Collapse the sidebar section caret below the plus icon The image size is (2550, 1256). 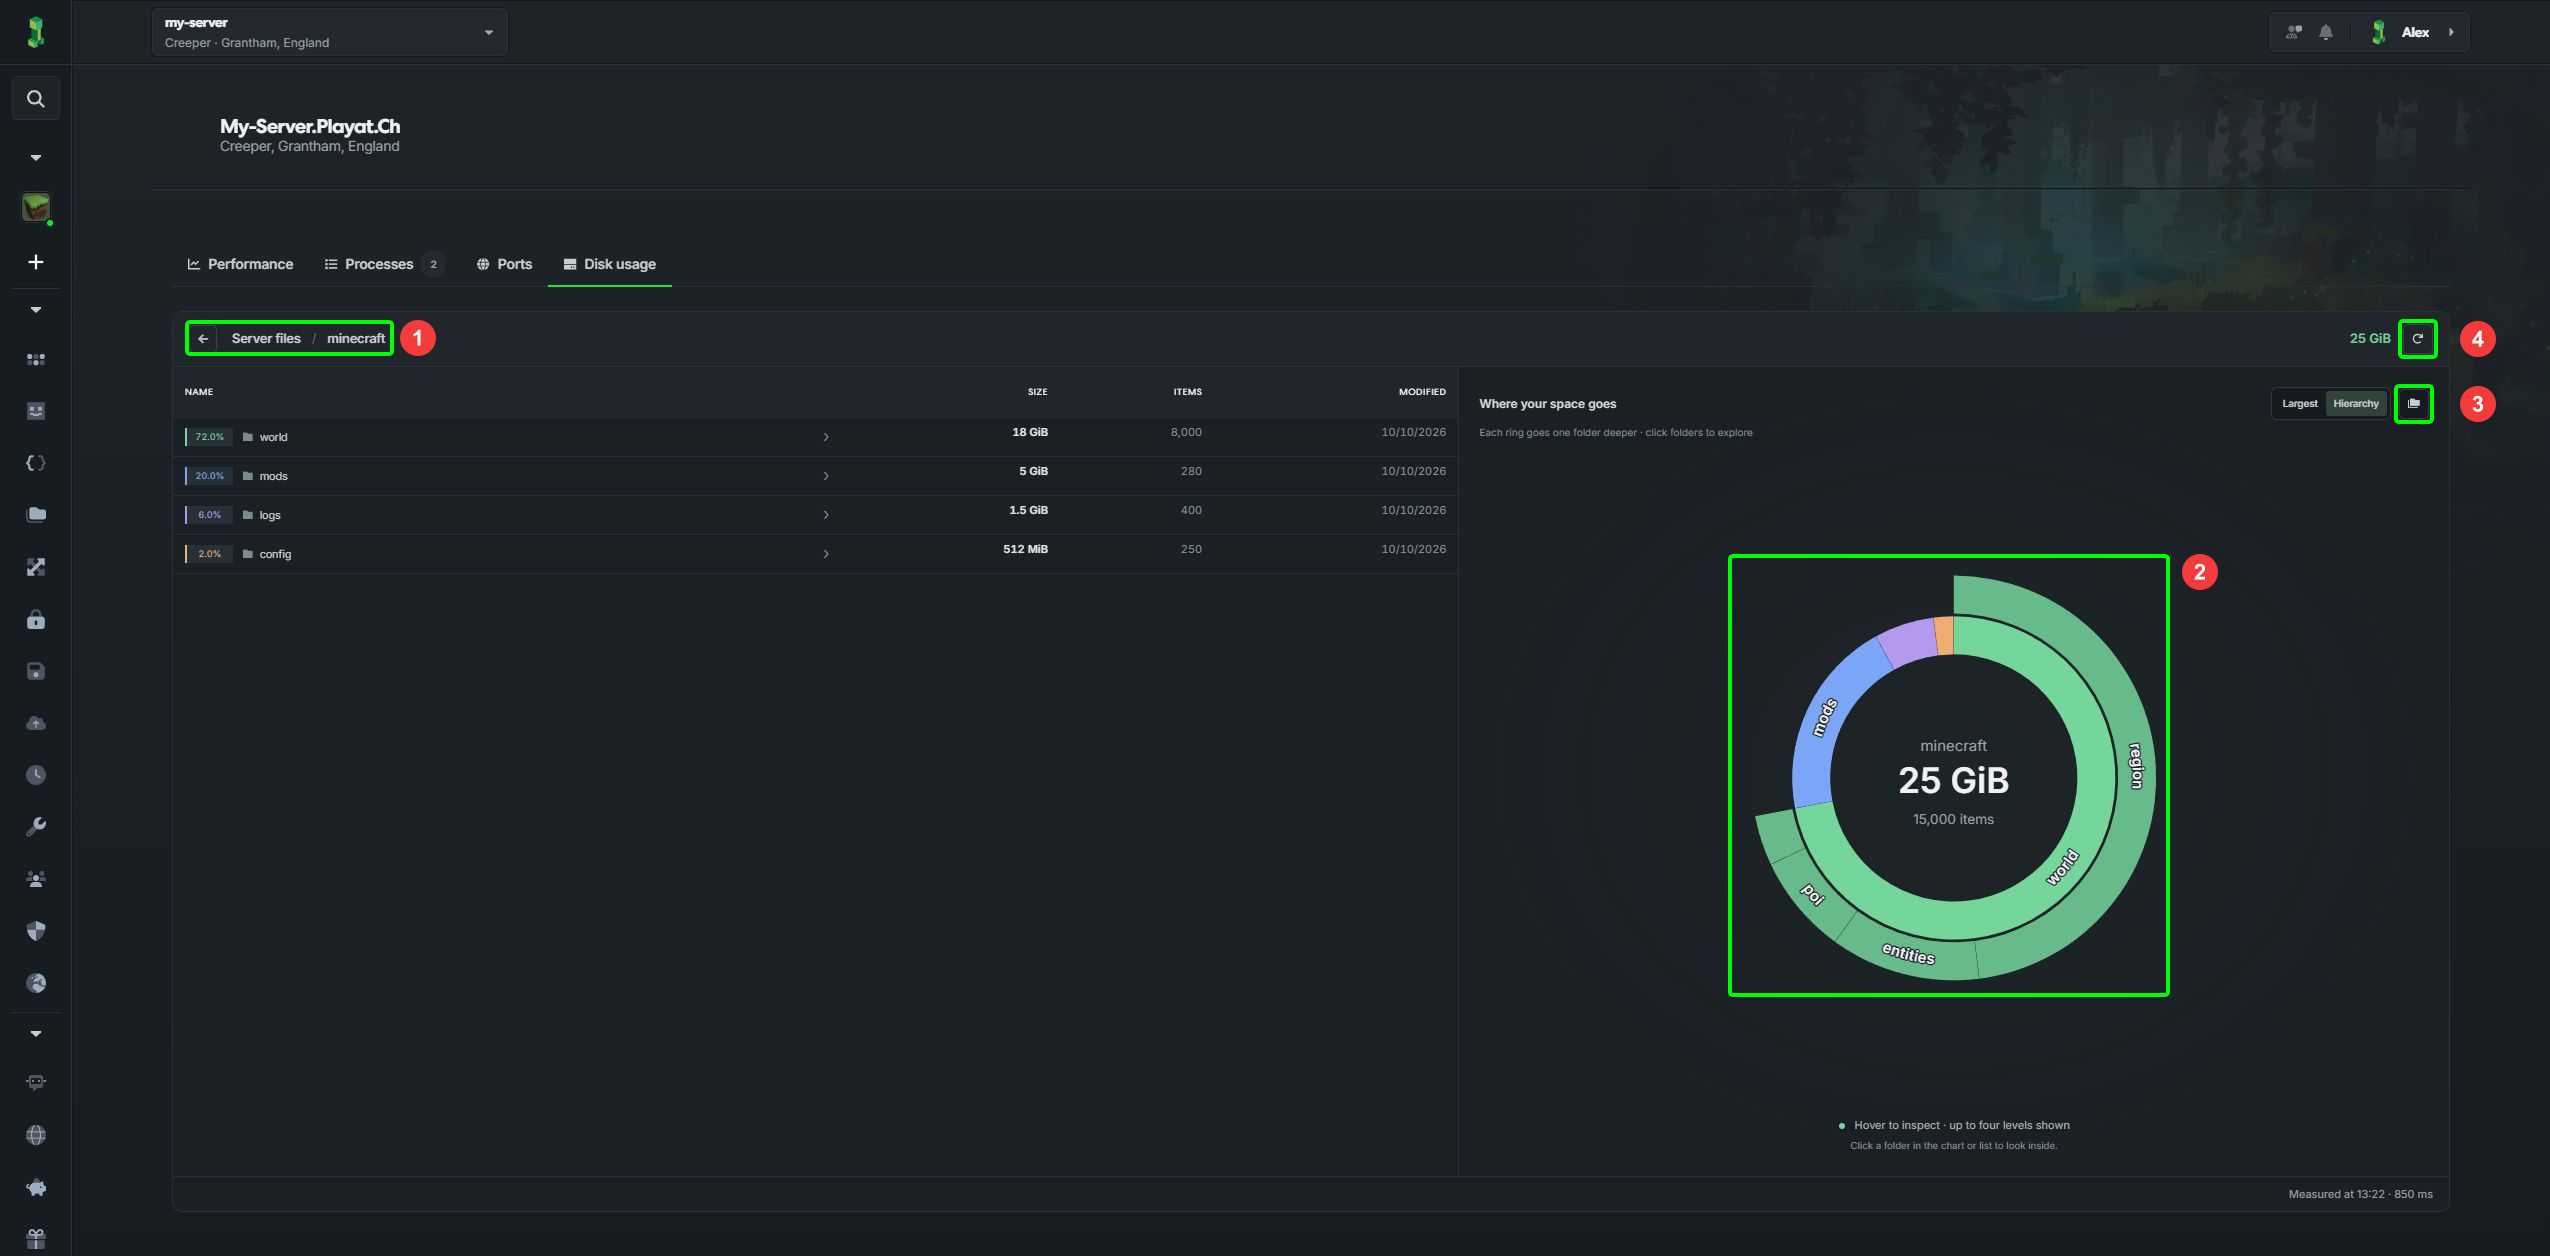click(36, 310)
